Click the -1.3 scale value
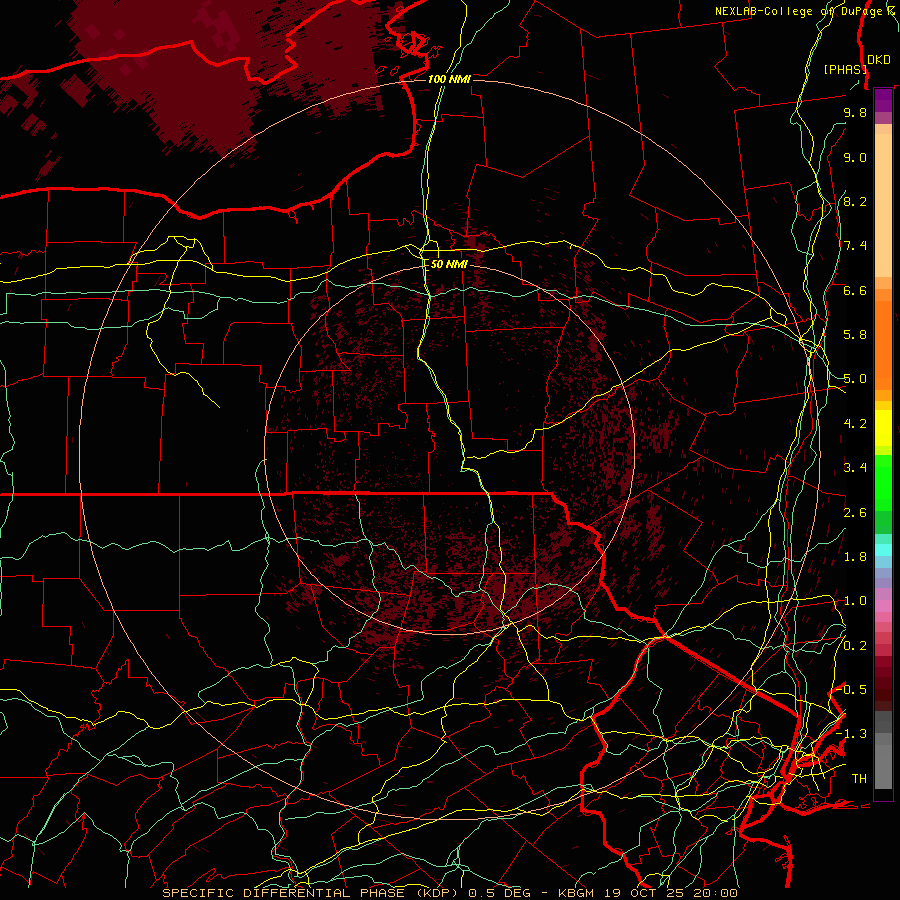The image size is (900, 900). (x=851, y=734)
